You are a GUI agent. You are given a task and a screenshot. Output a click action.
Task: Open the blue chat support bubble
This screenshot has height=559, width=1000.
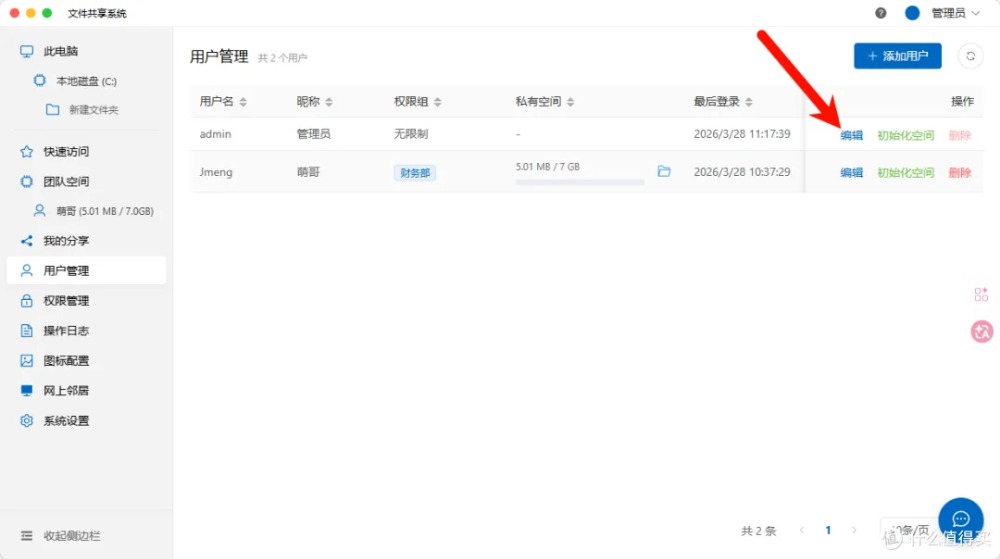pos(961,518)
